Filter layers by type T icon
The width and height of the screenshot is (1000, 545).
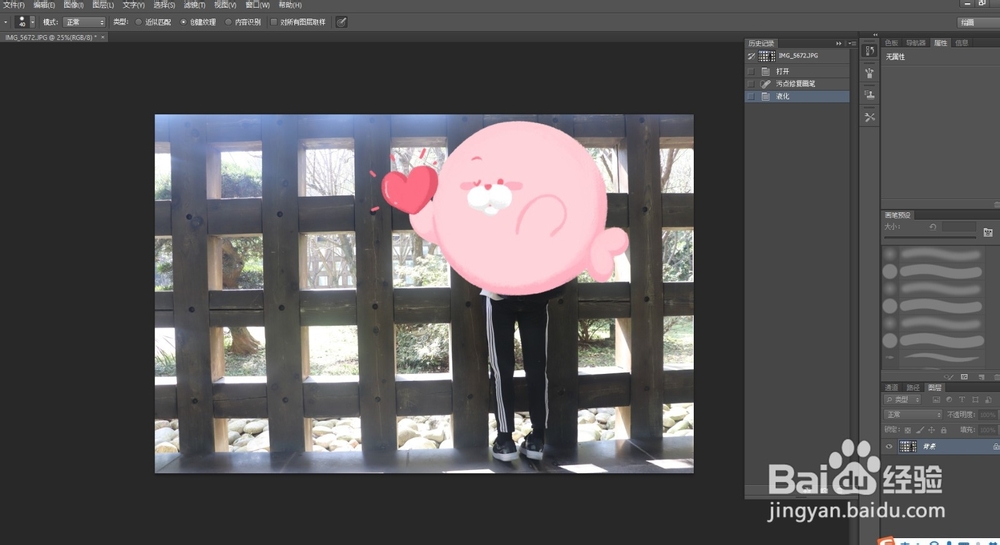coord(962,400)
